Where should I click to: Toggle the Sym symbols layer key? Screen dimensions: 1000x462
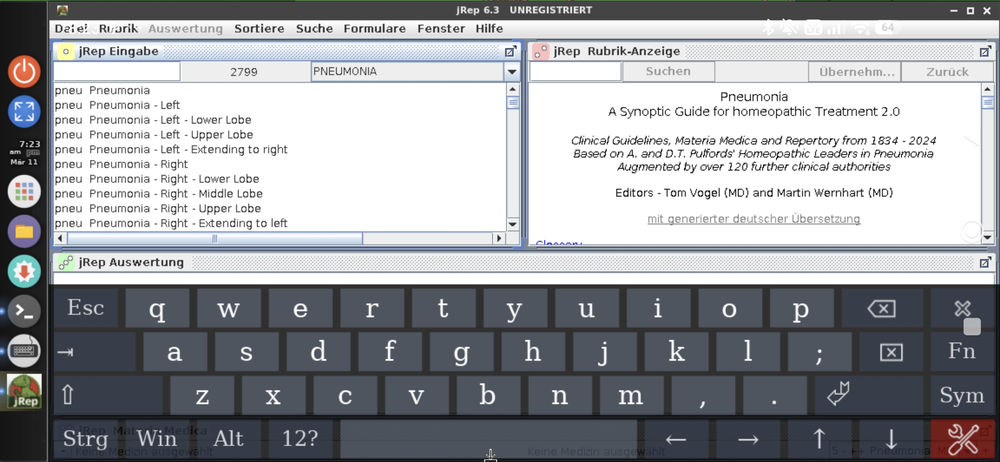(x=961, y=395)
